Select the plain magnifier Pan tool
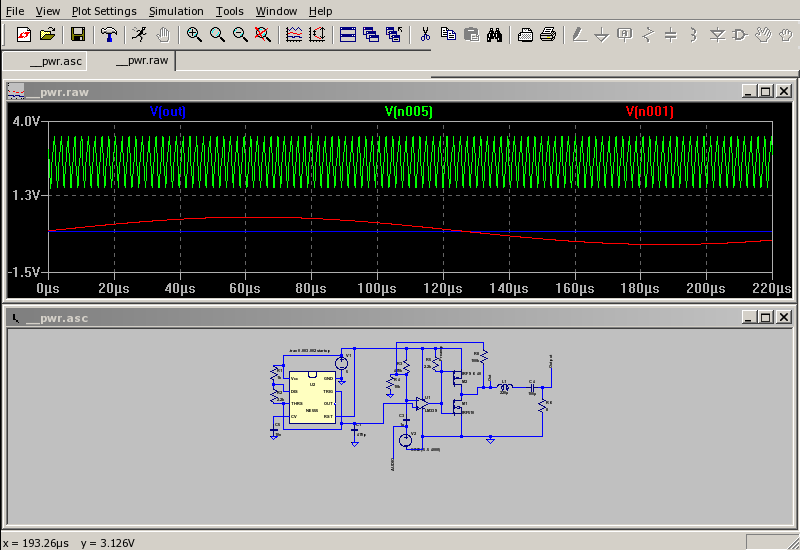The width and height of the screenshot is (800, 550). coord(217,35)
